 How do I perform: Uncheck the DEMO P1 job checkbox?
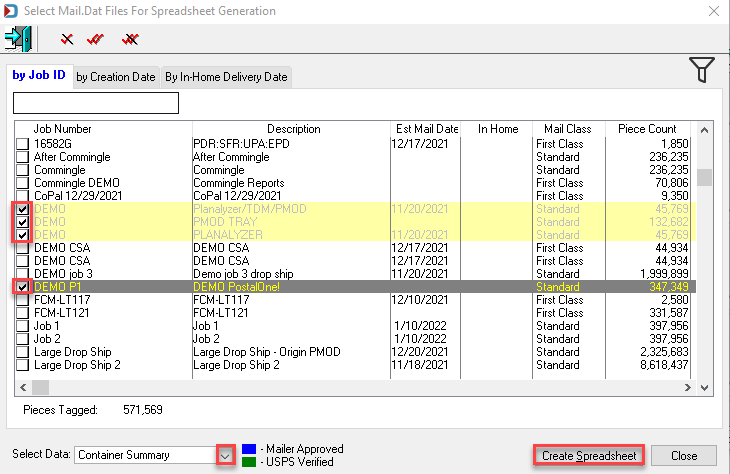point(22,287)
